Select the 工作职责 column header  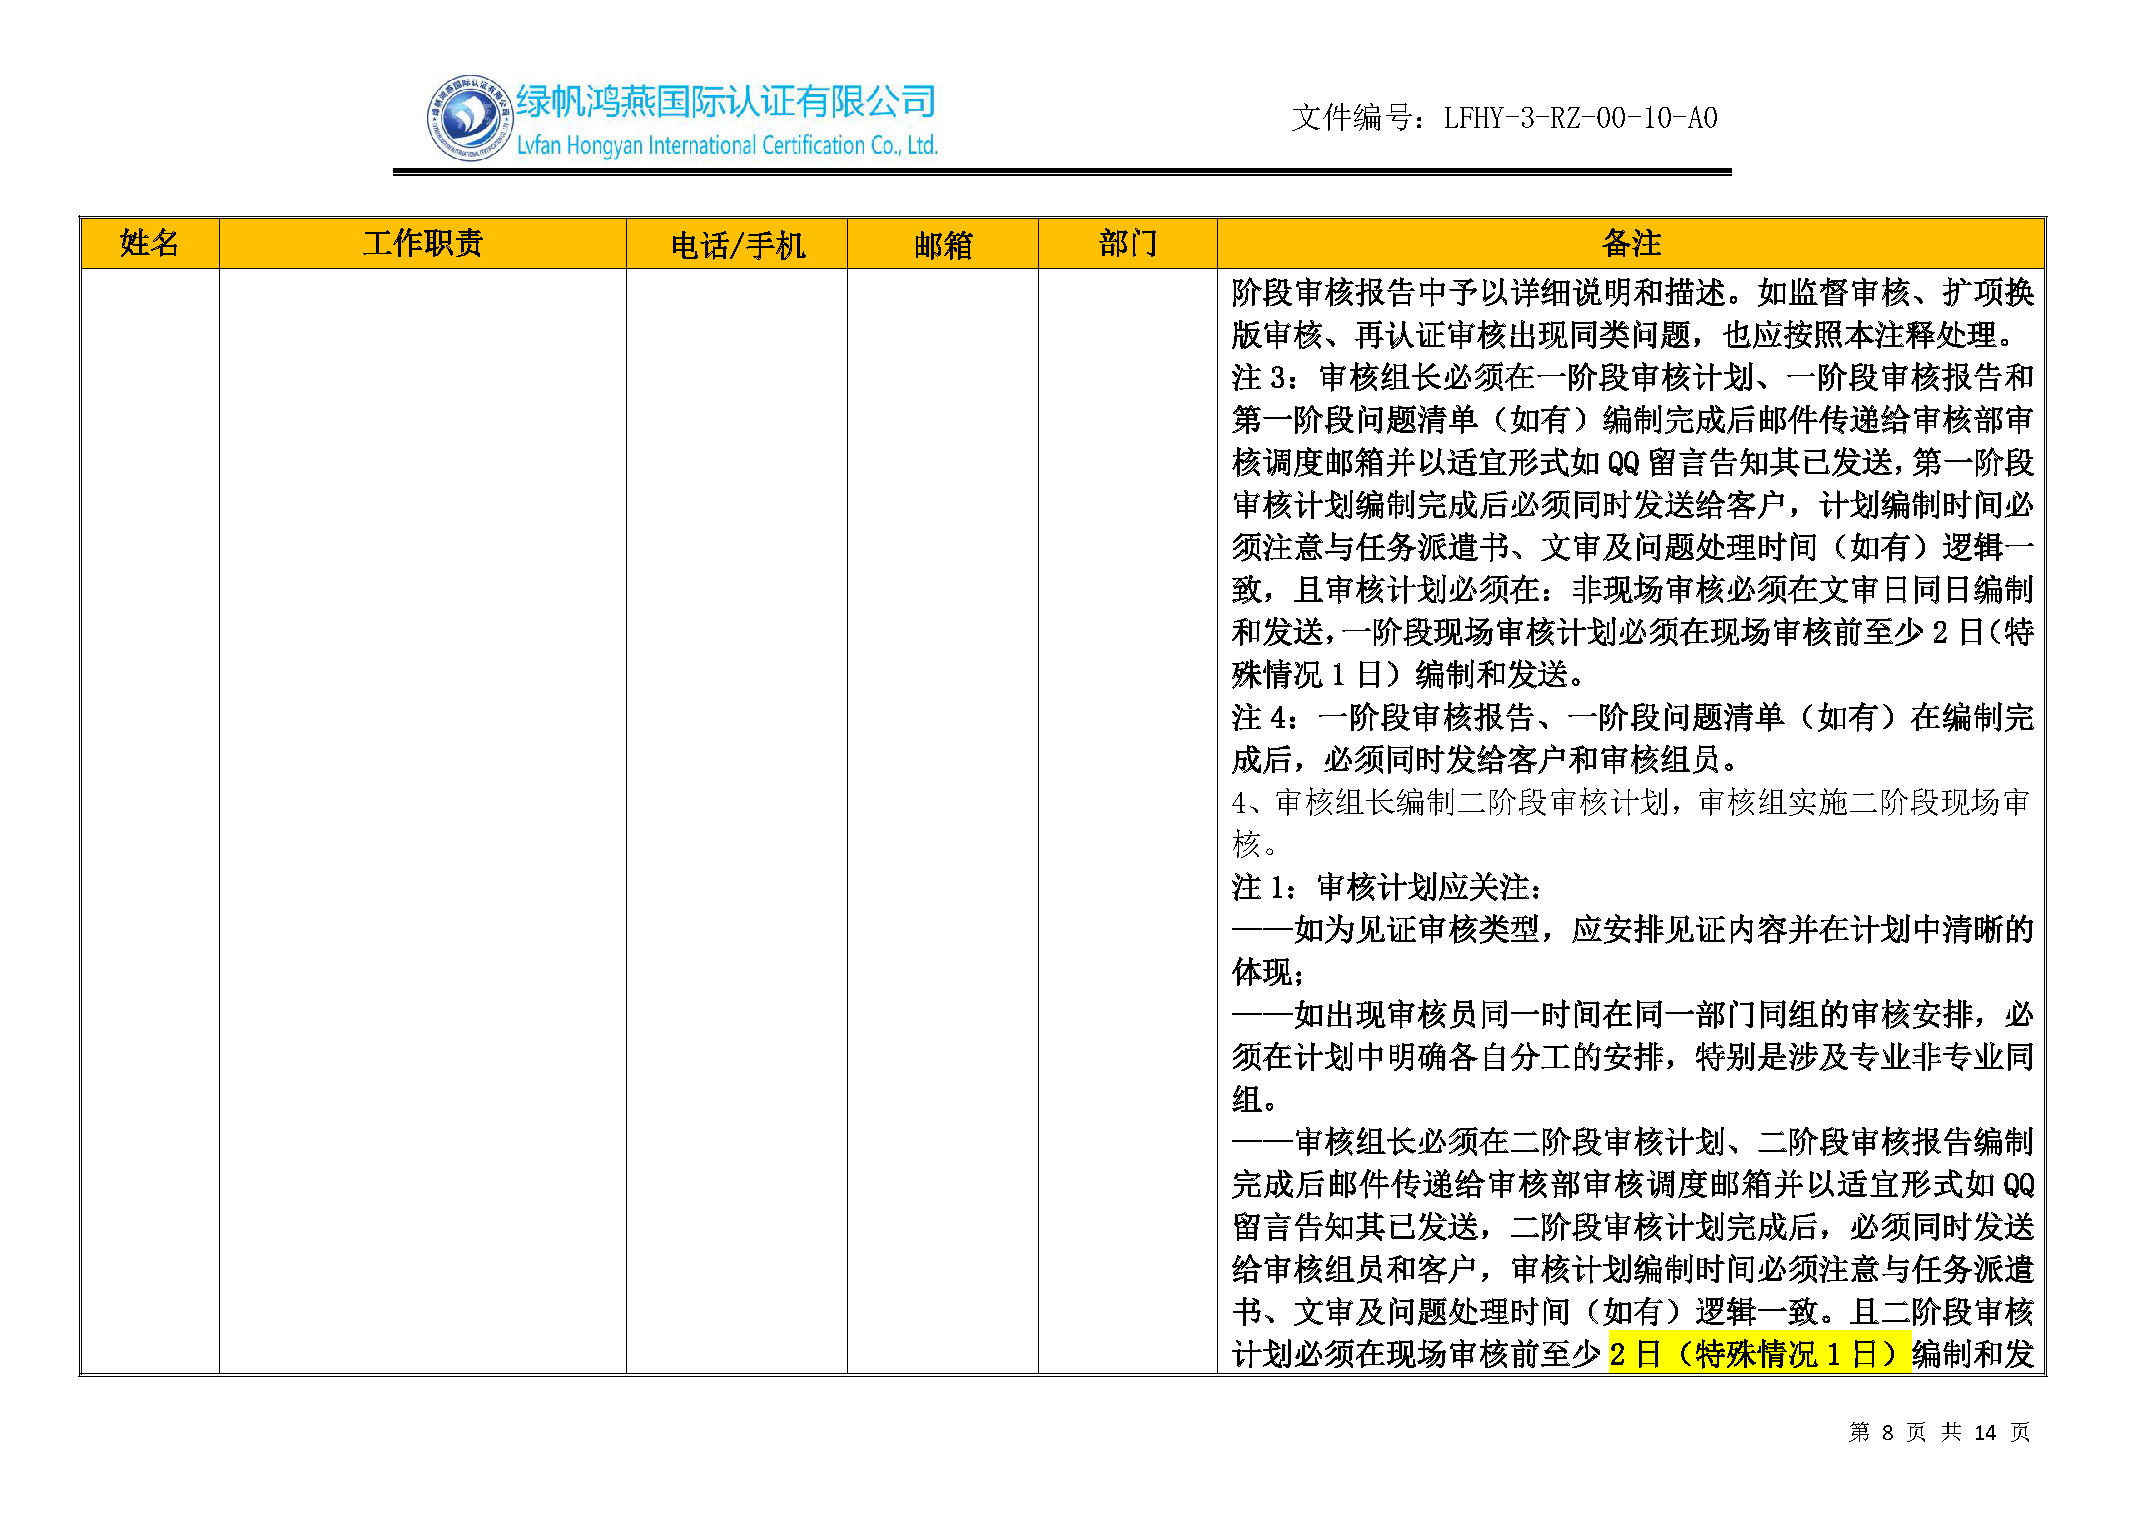[422, 243]
